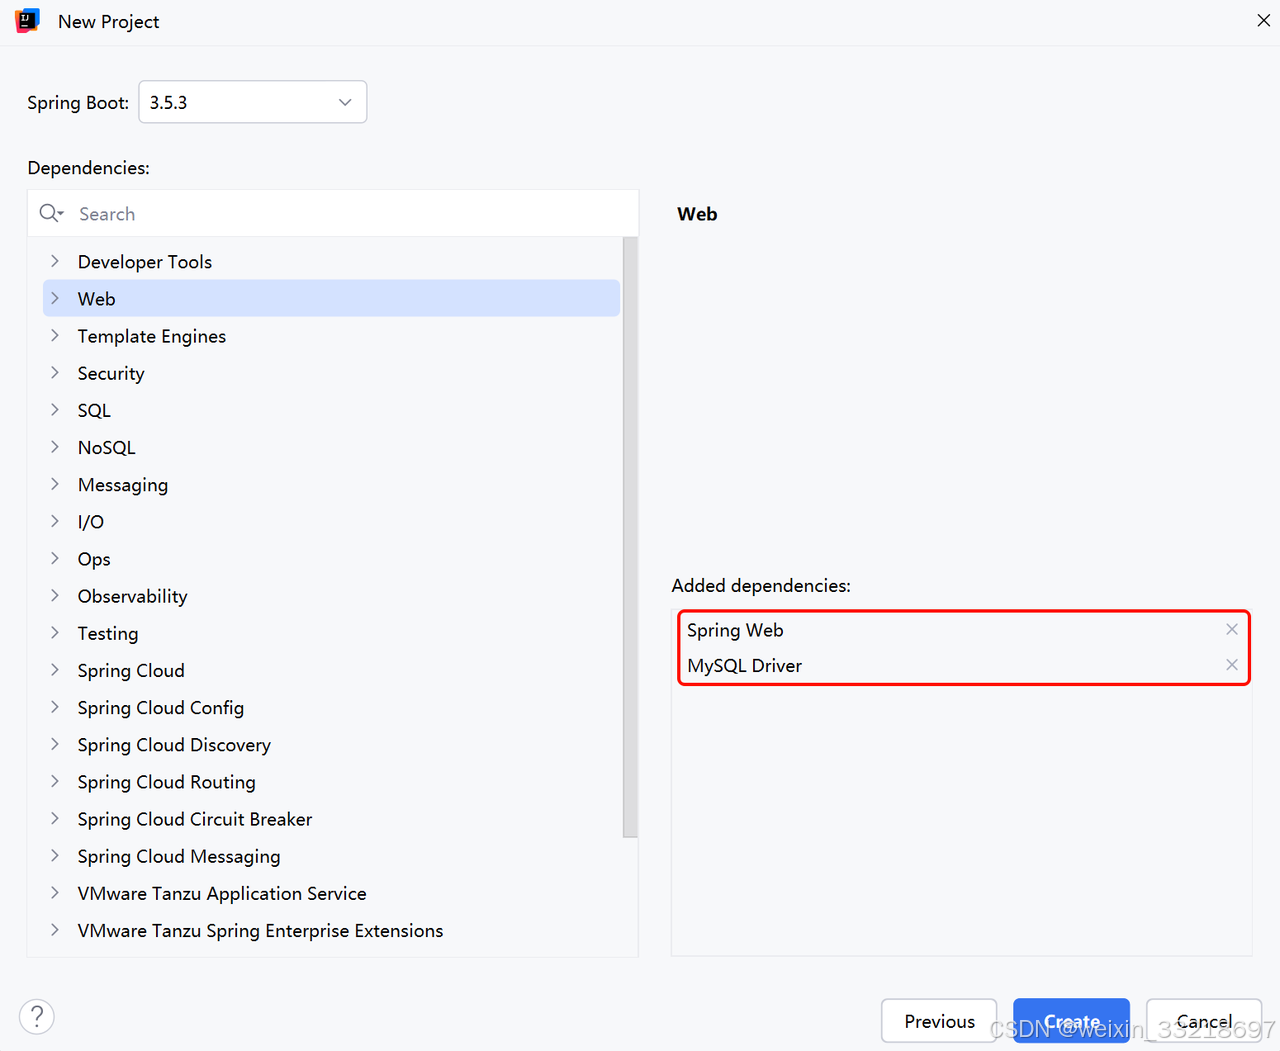Expand the Testing chevron
Image resolution: width=1280 pixels, height=1051 pixels.
(x=55, y=633)
